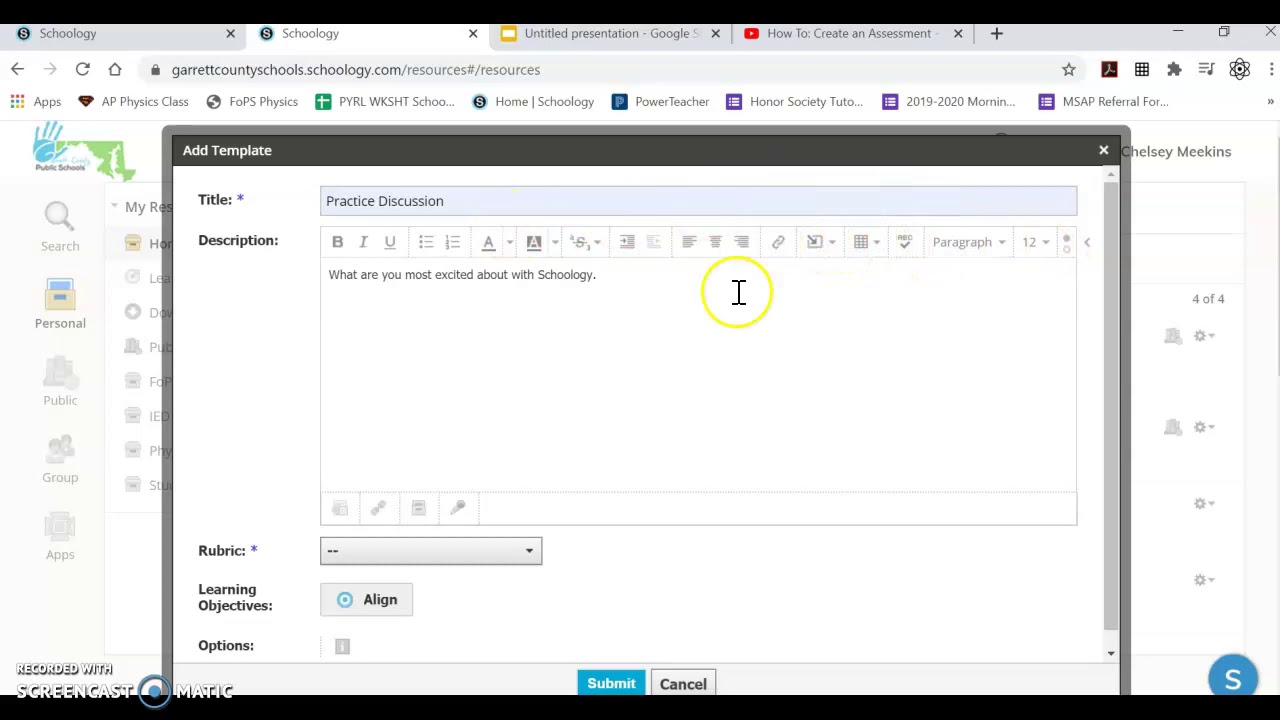Toggle the spell check (ABC) tool

[904, 242]
